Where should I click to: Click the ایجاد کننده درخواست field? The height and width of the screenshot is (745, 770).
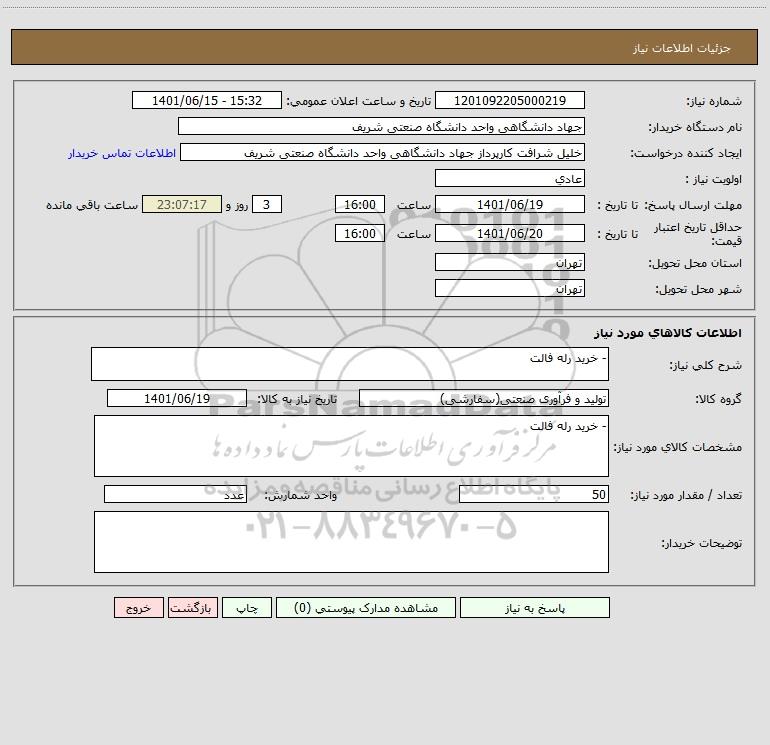click(x=383, y=152)
